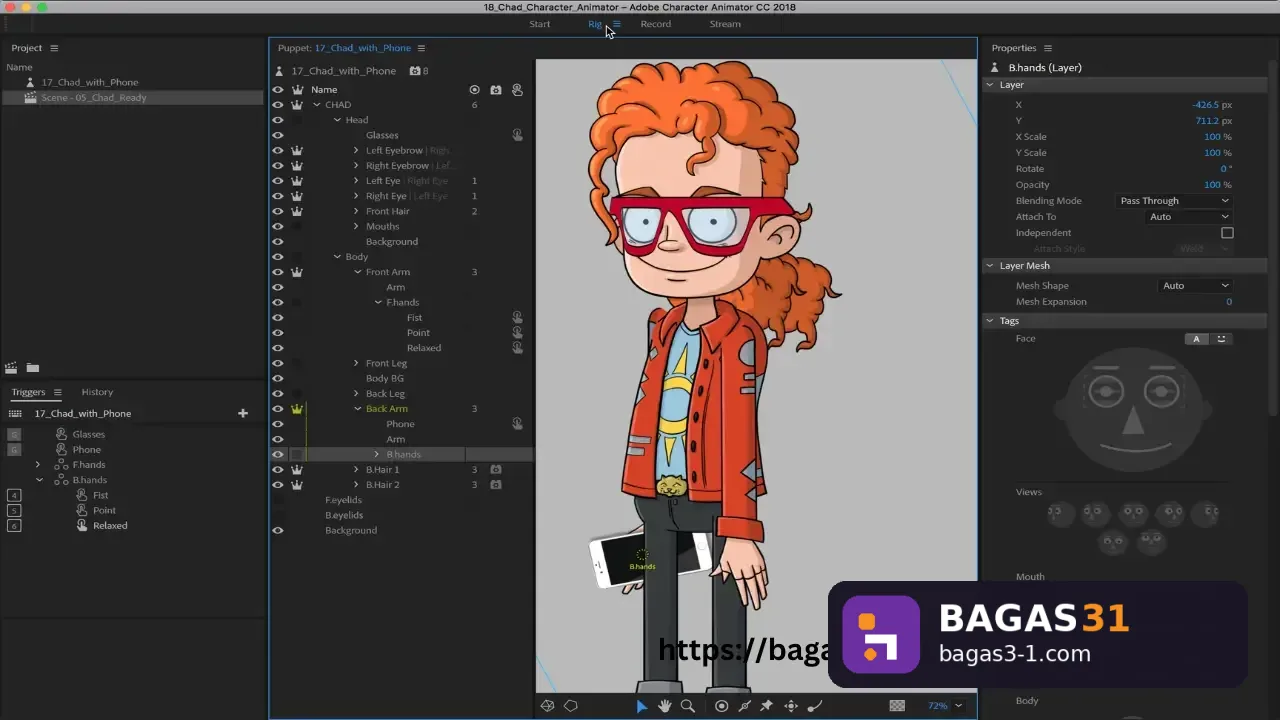Switch to the Record workspace tab
The image size is (1280, 720).
(x=656, y=24)
